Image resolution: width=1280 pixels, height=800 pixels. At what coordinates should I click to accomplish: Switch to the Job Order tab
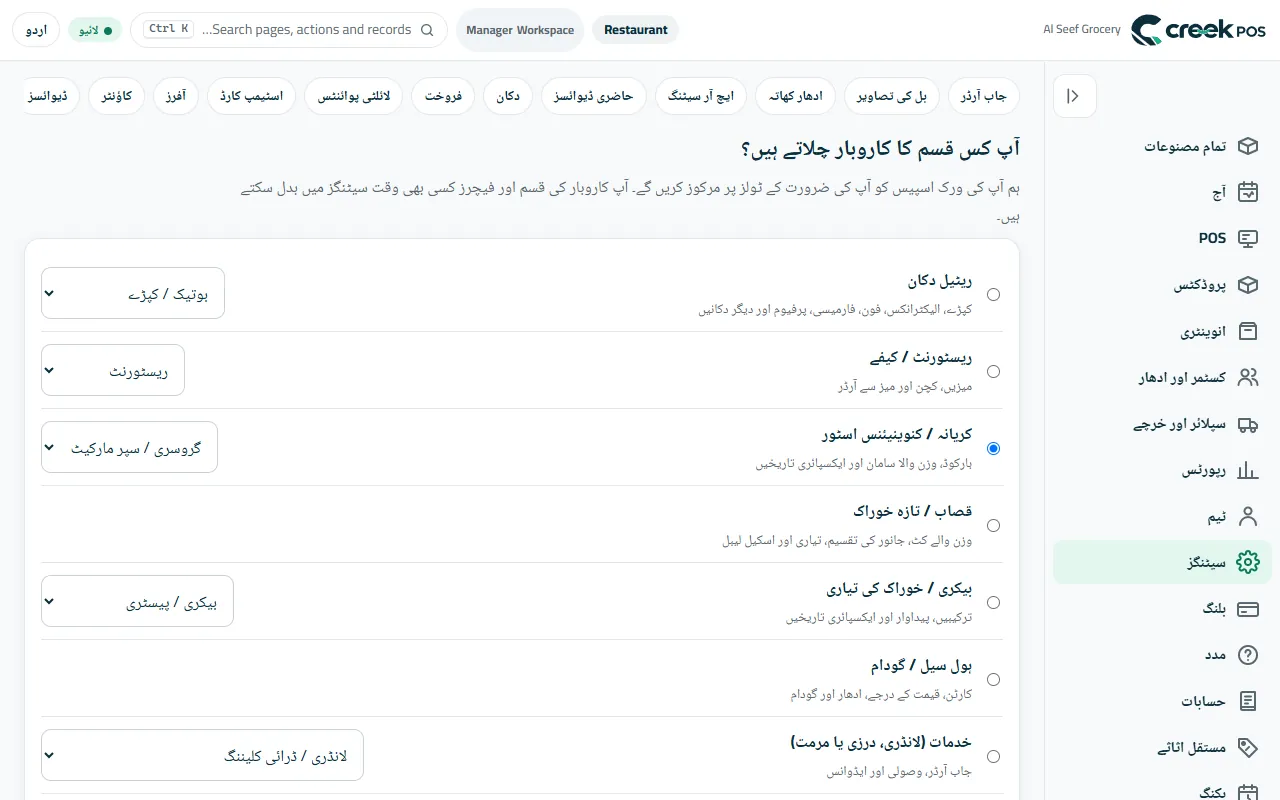click(983, 96)
